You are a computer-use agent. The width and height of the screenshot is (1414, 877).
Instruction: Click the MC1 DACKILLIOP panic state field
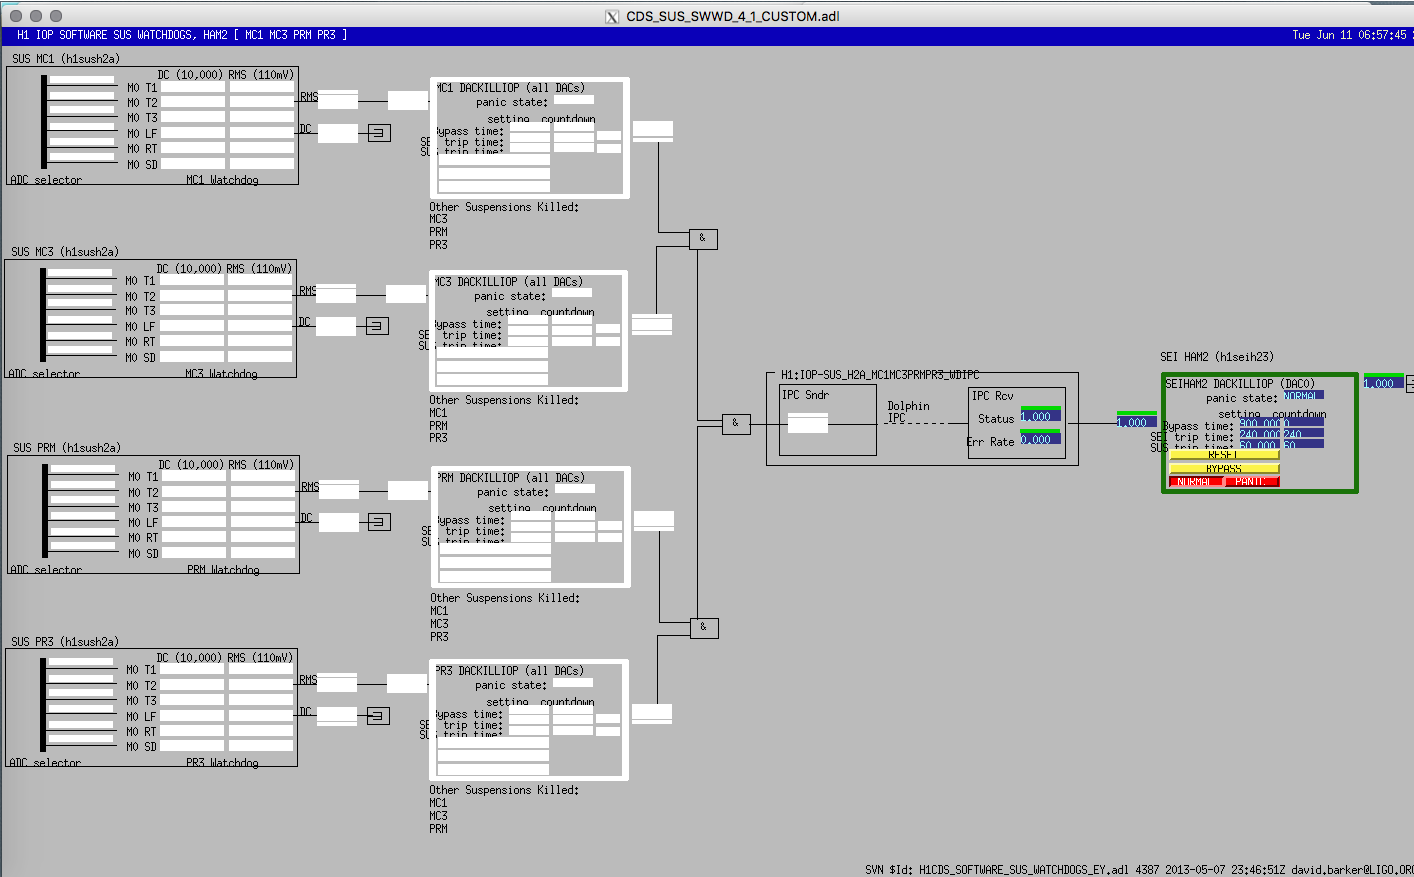point(574,100)
